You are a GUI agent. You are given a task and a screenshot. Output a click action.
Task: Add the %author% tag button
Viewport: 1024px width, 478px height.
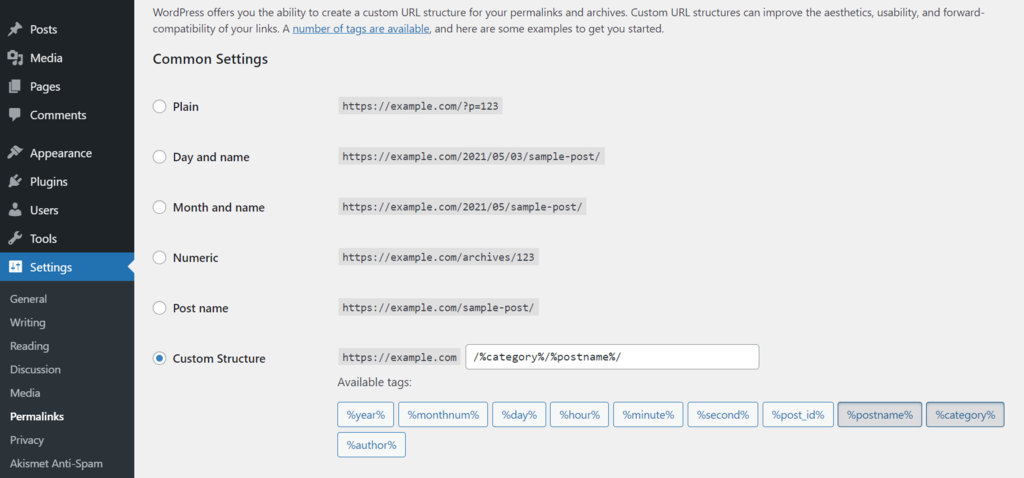pos(372,445)
